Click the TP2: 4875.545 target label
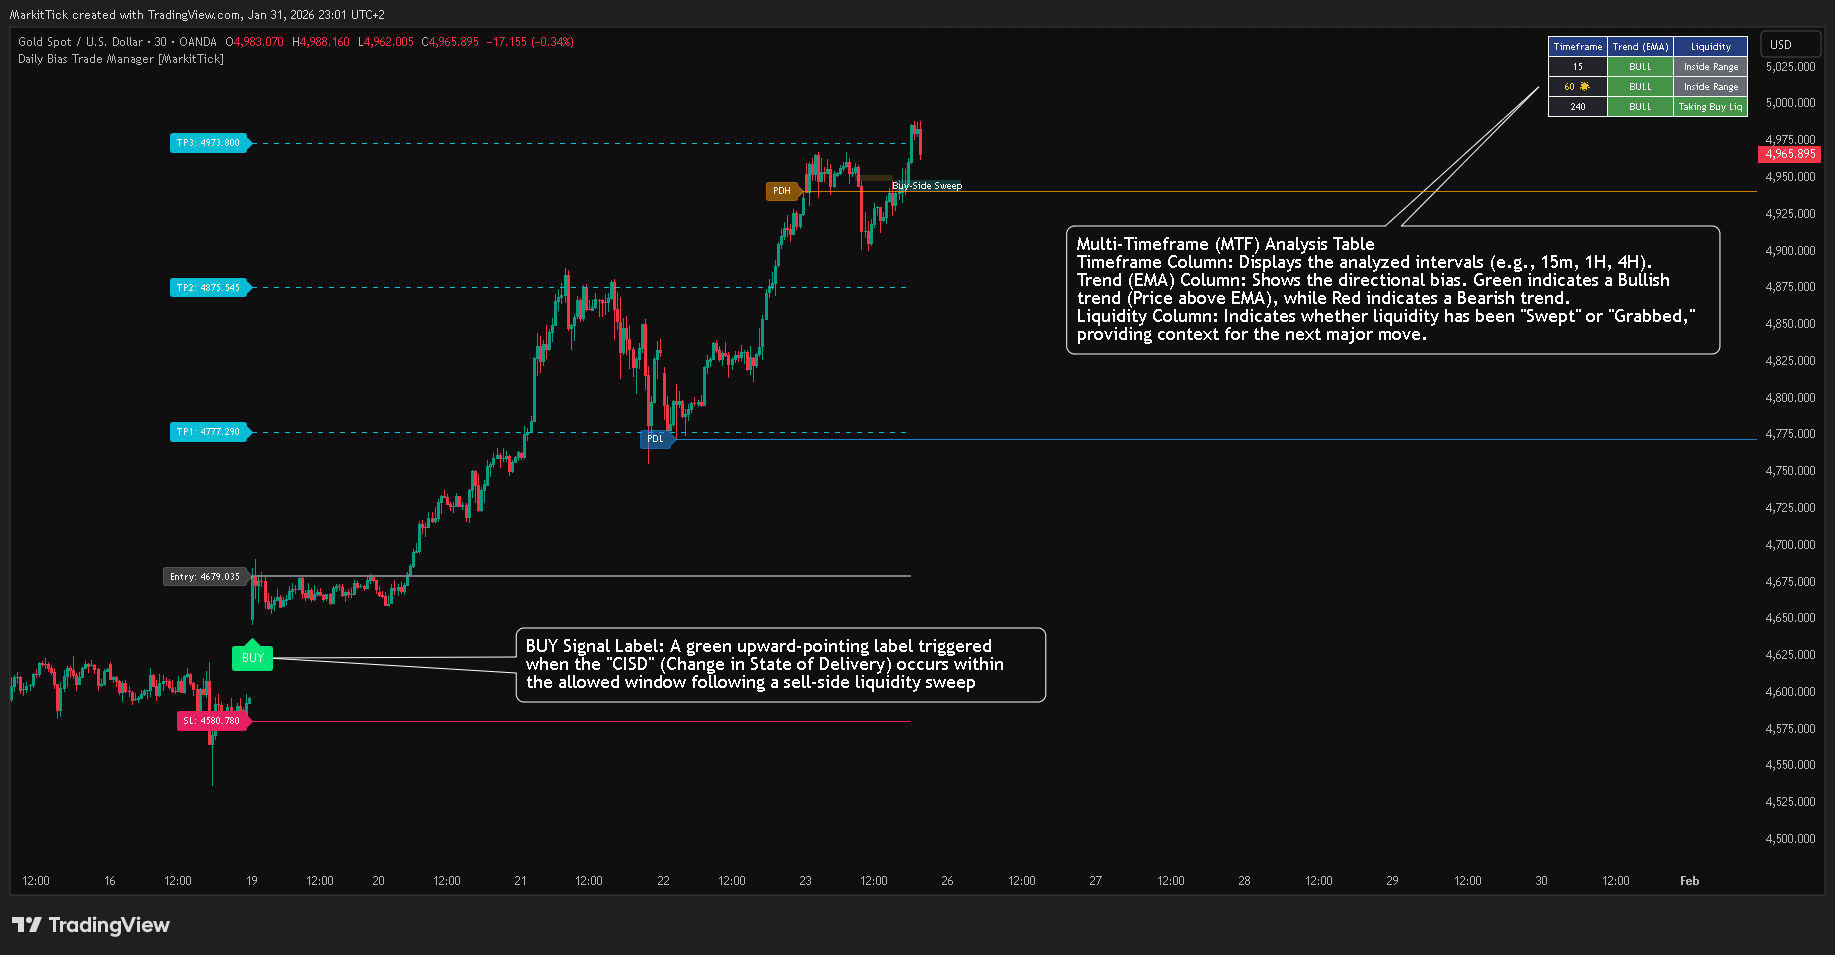Image resolution: width=1835 pixels, height=955 pixels. point(210,288)
